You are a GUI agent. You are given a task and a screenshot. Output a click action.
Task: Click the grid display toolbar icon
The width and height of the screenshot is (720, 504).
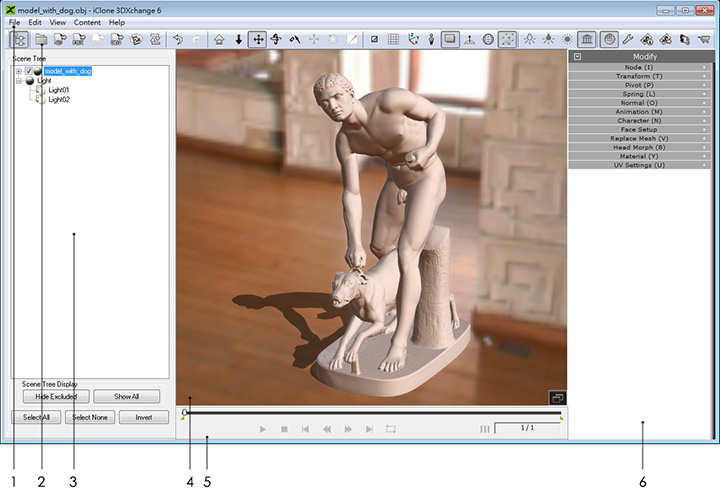tap(394, 39)
